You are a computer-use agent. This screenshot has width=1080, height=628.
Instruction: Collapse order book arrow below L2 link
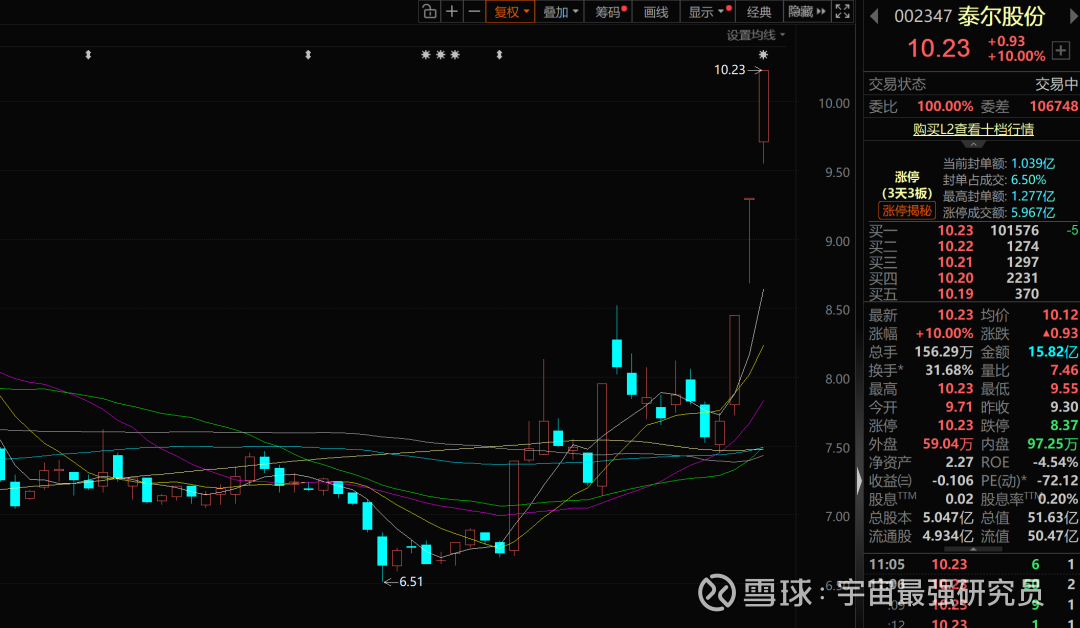(973, 145)
